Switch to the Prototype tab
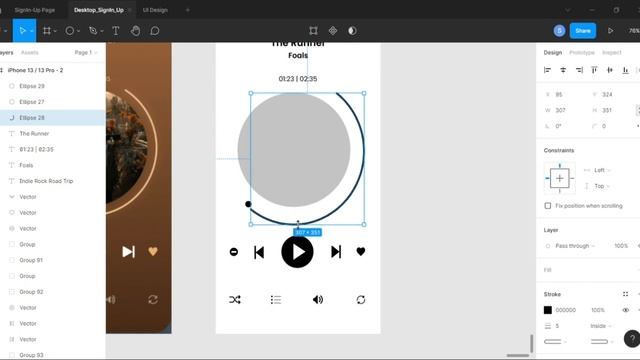The image size is (640, 360). 582,53
